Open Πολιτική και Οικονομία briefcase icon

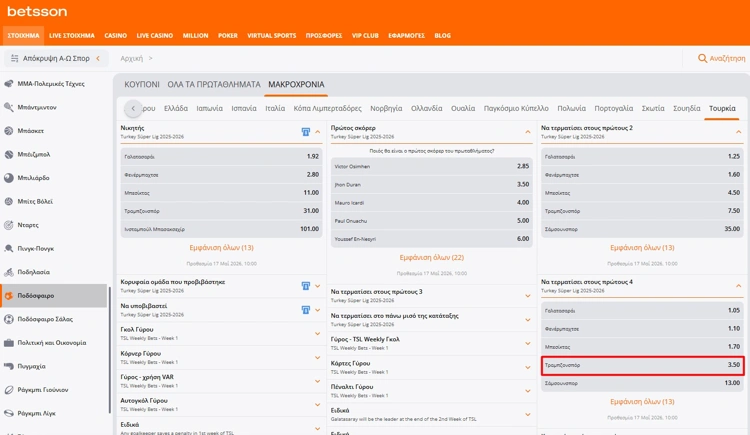[x=9, y=343]
